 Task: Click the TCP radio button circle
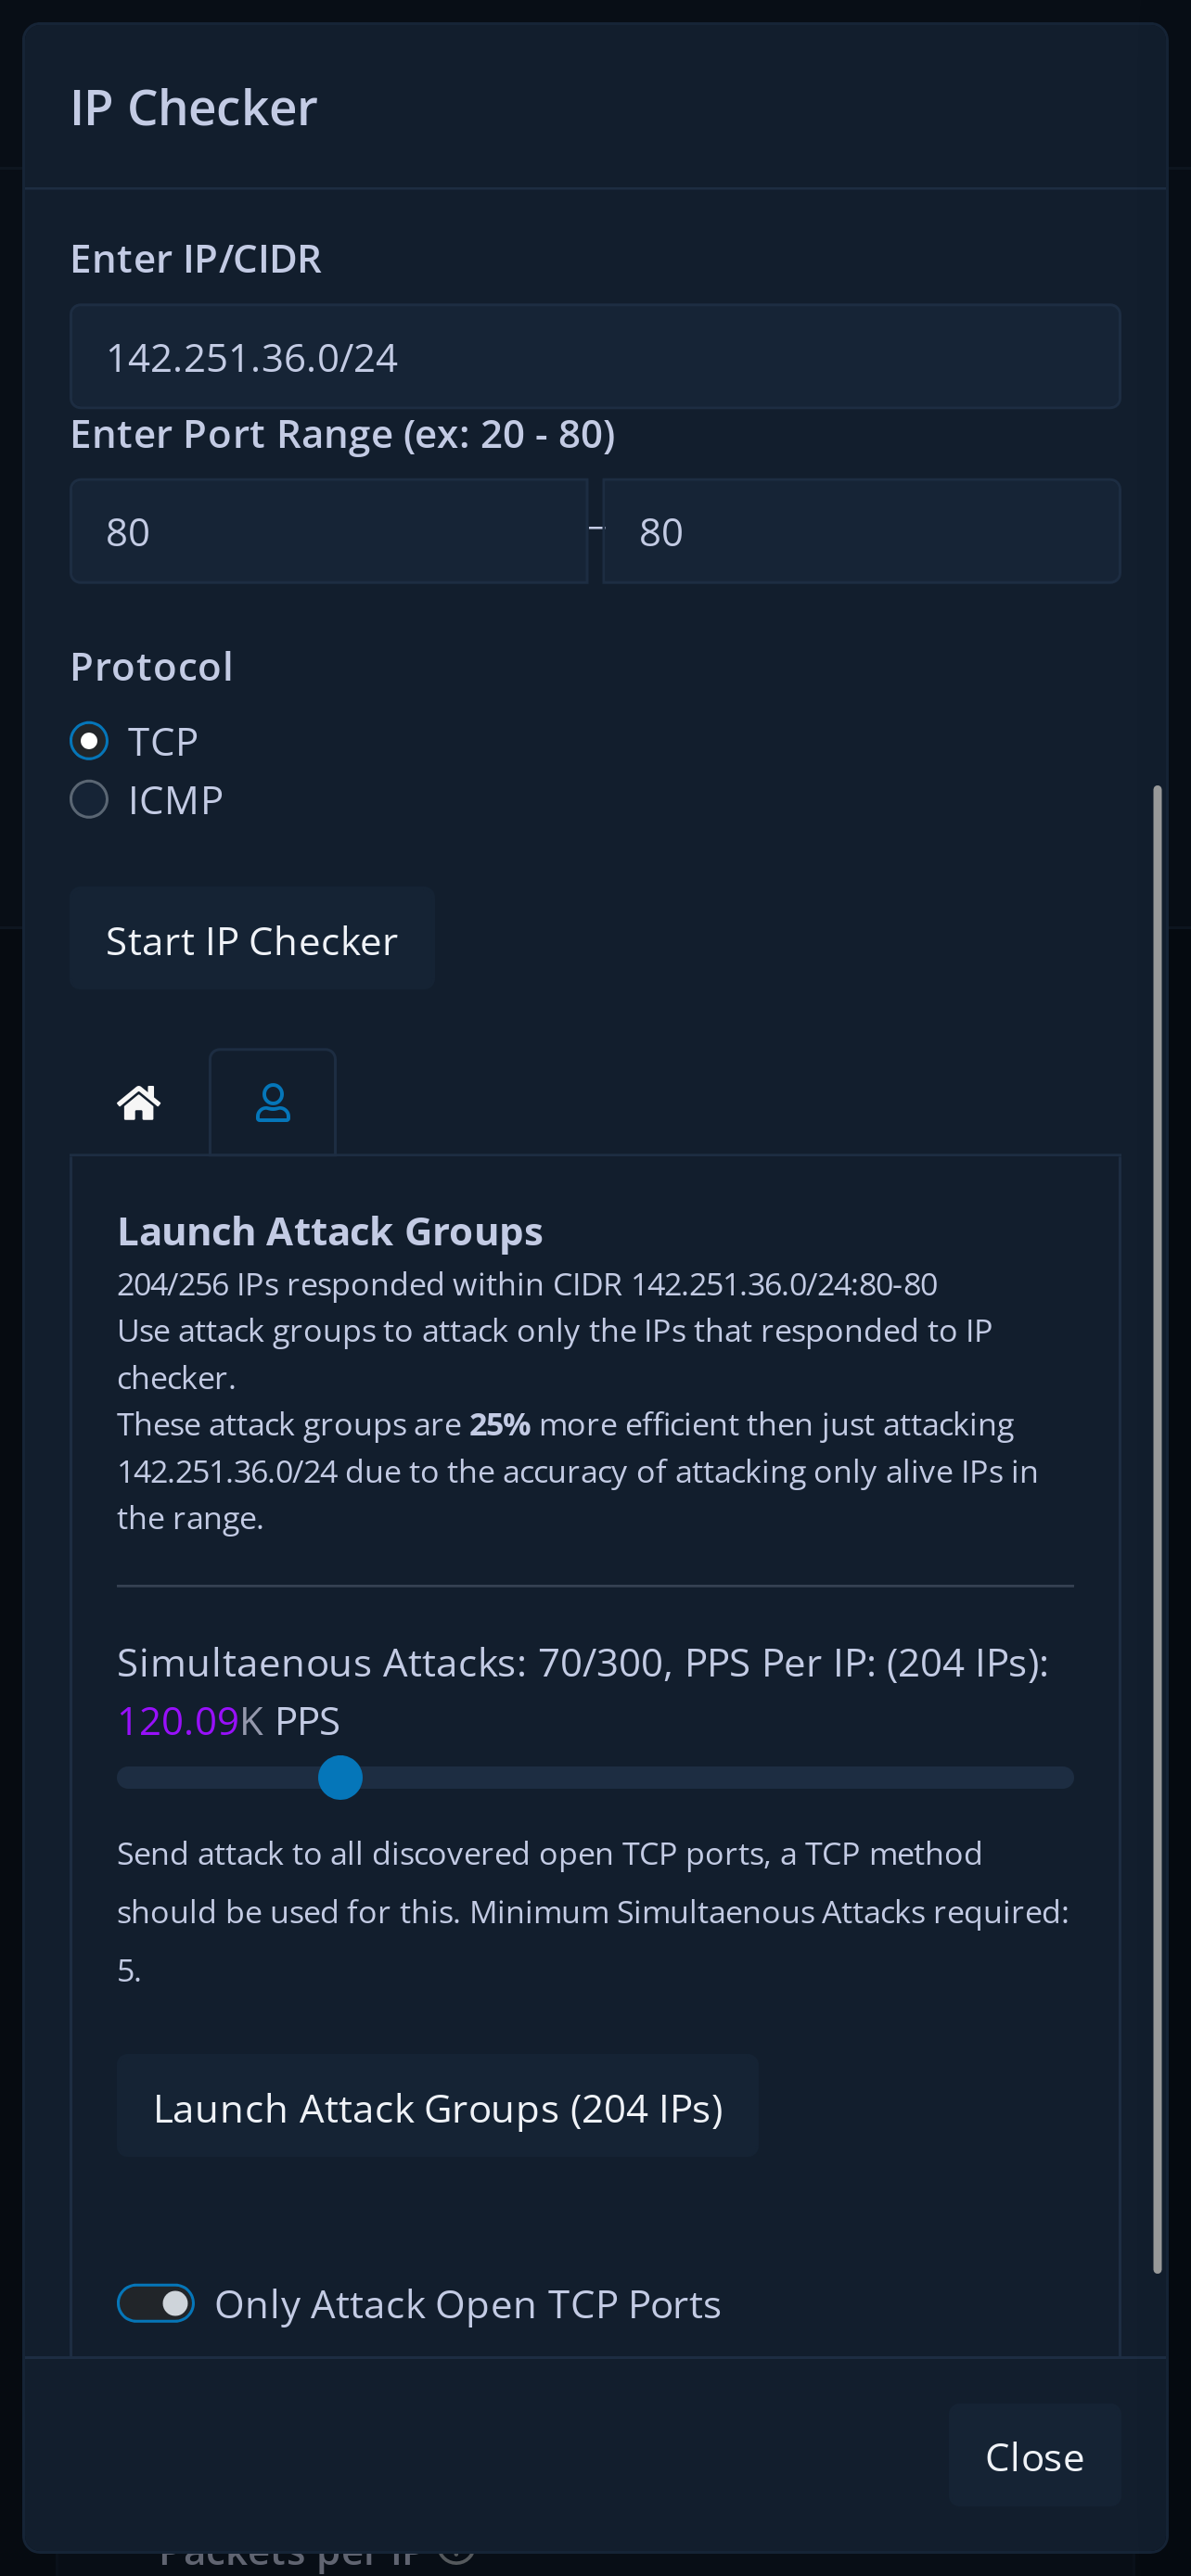(89, 741)
